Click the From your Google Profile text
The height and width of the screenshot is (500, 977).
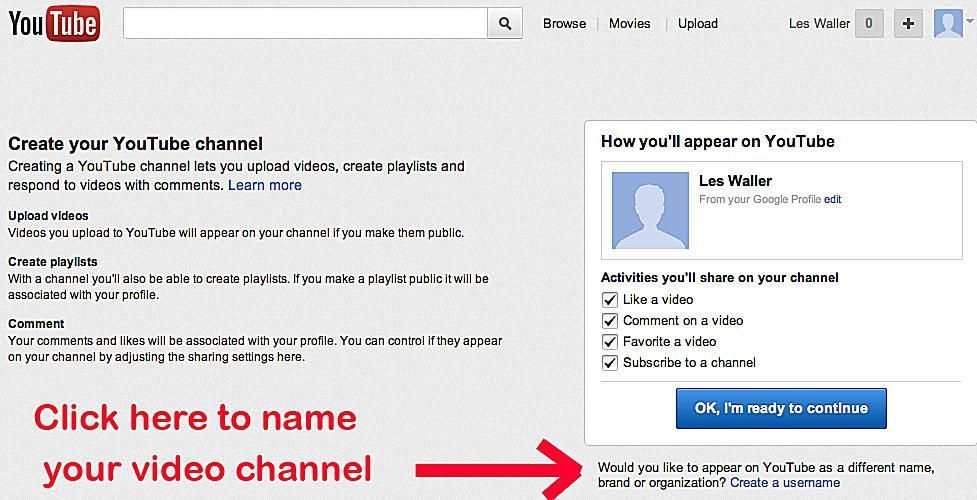pyautogui.click(x=760, y=200)
